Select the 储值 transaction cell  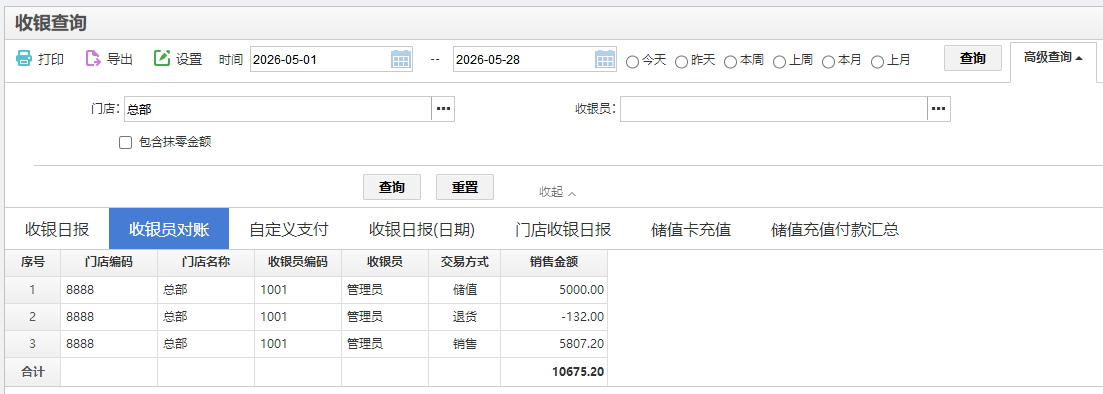tap(465, 290)
